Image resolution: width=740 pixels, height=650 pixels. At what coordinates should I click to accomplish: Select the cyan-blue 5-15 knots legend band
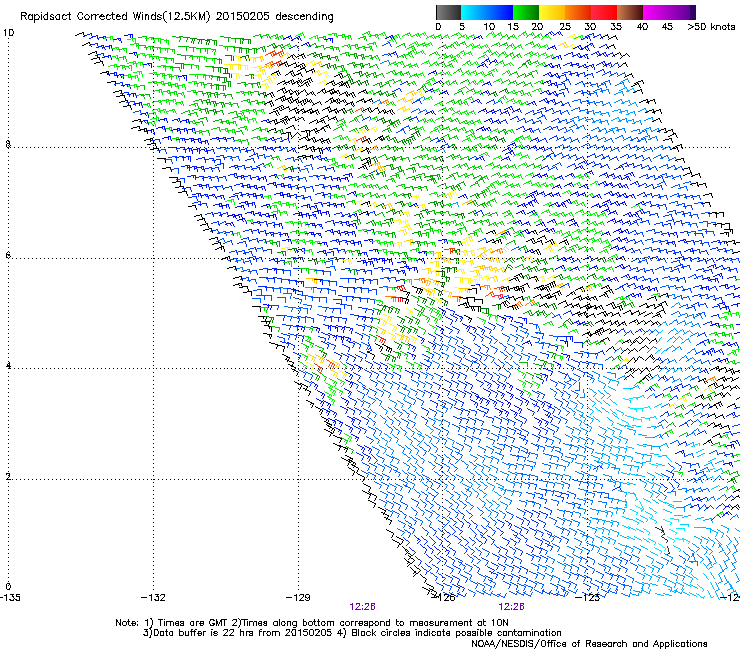point(487,12)
